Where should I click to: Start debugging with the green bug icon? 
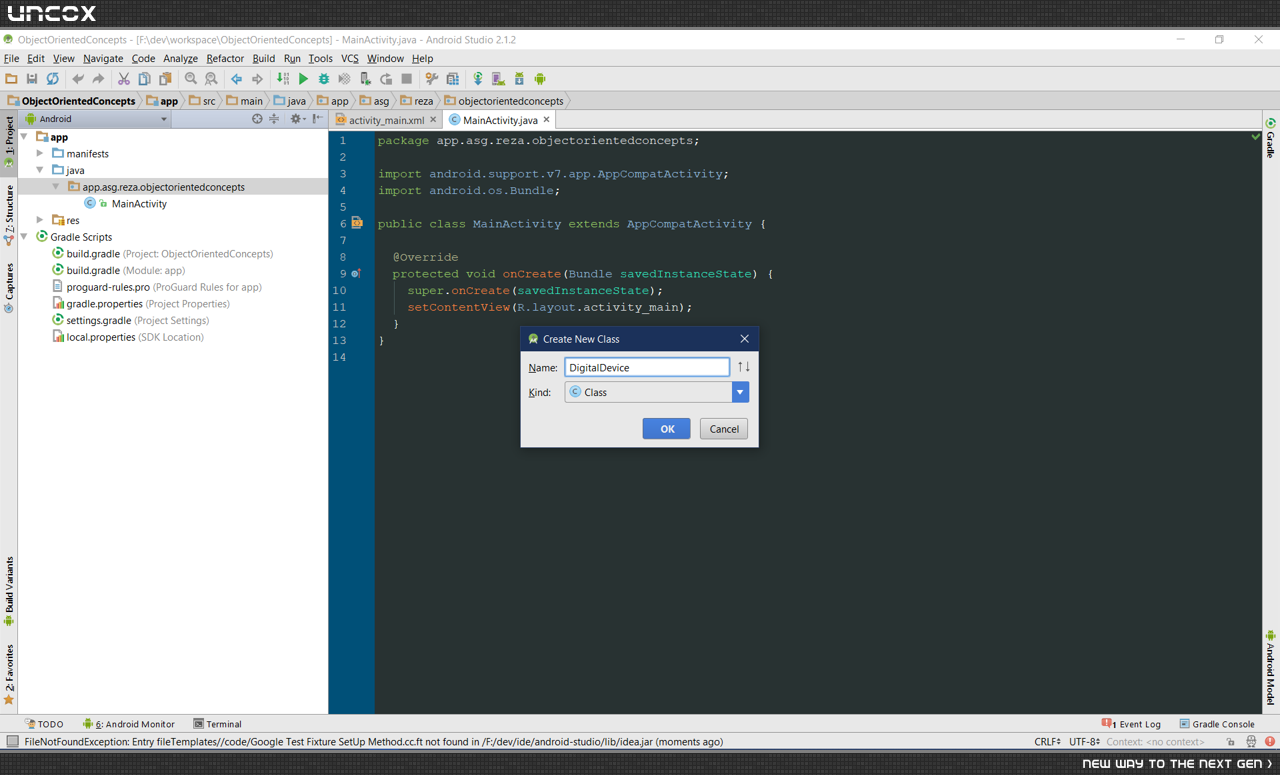pos(324,79)
